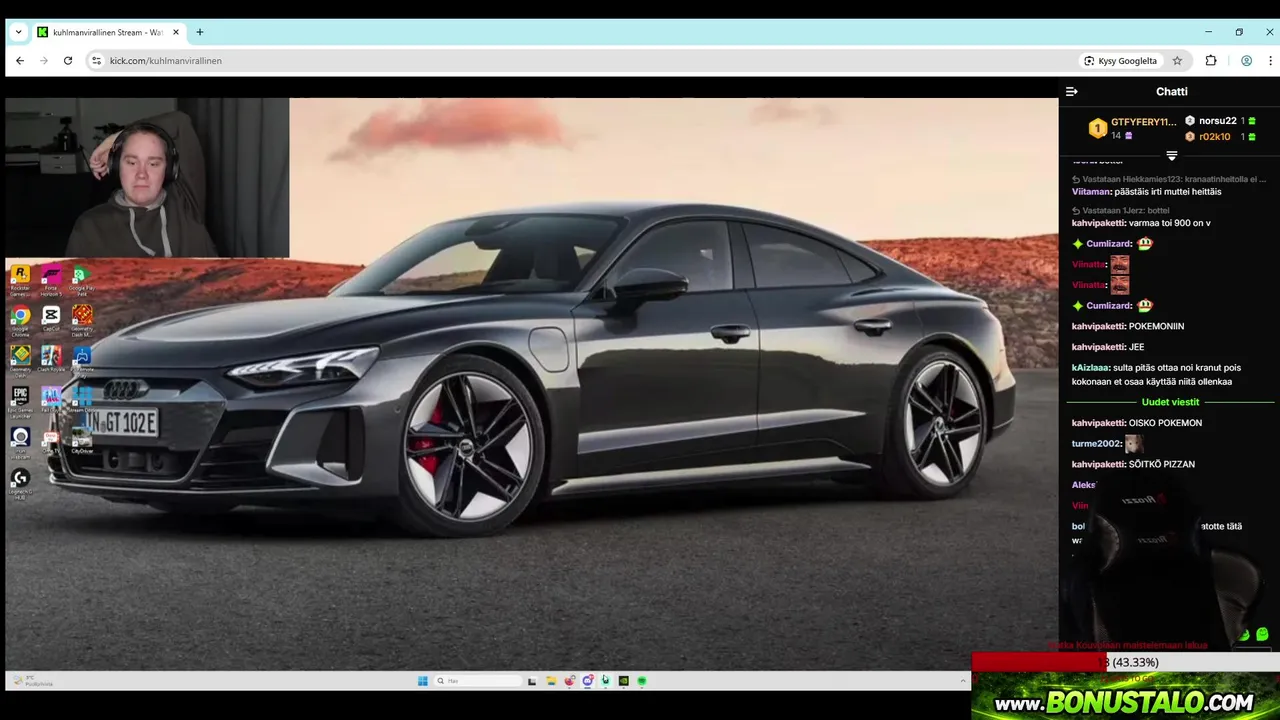Open Chrome profile avatar
This screenshot has width=1280, height=720.
click(x=1246, y=61)
